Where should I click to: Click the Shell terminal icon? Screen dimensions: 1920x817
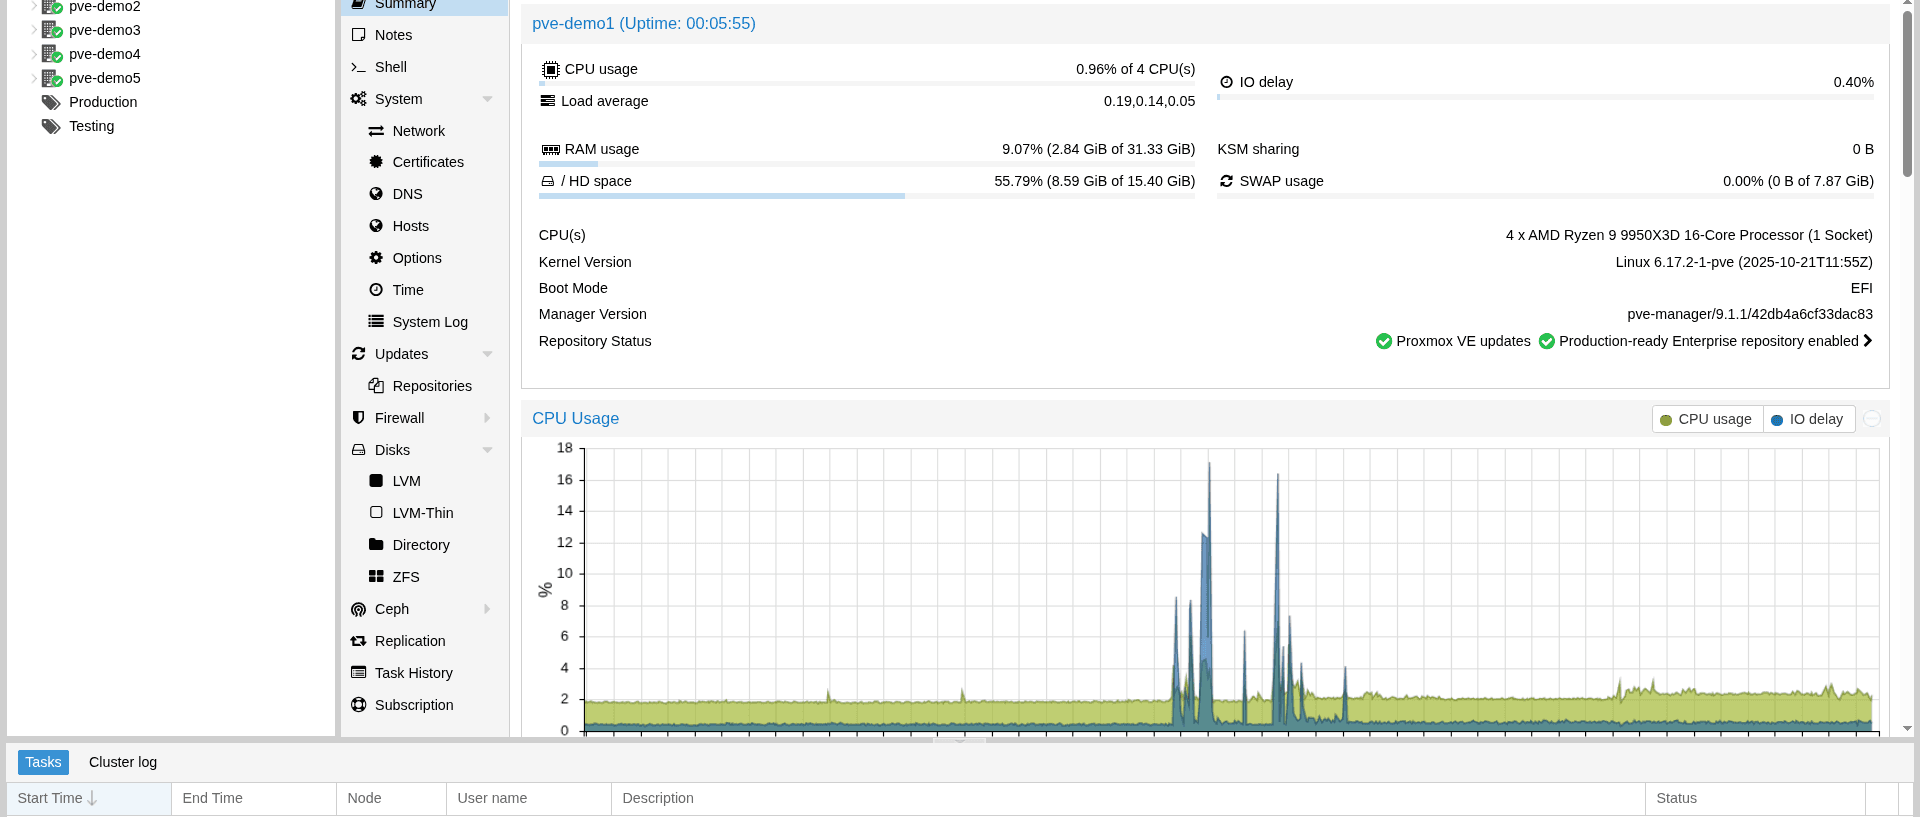point(358,67)
